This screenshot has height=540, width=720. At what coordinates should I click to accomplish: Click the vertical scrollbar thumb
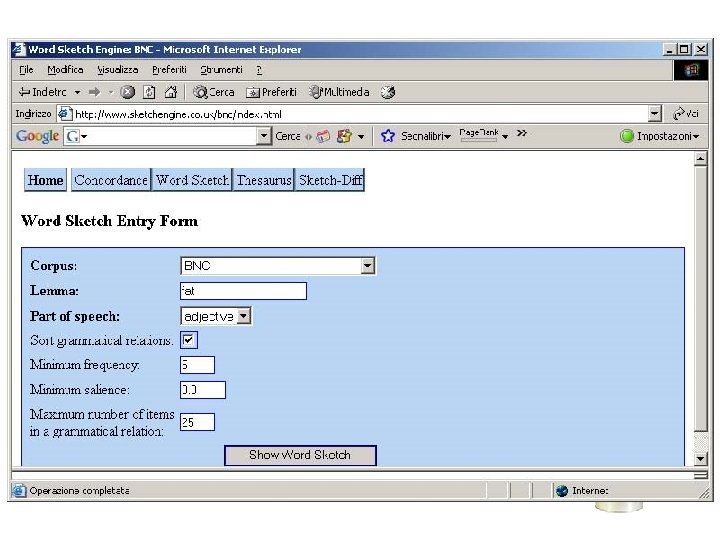pos(700,299)
